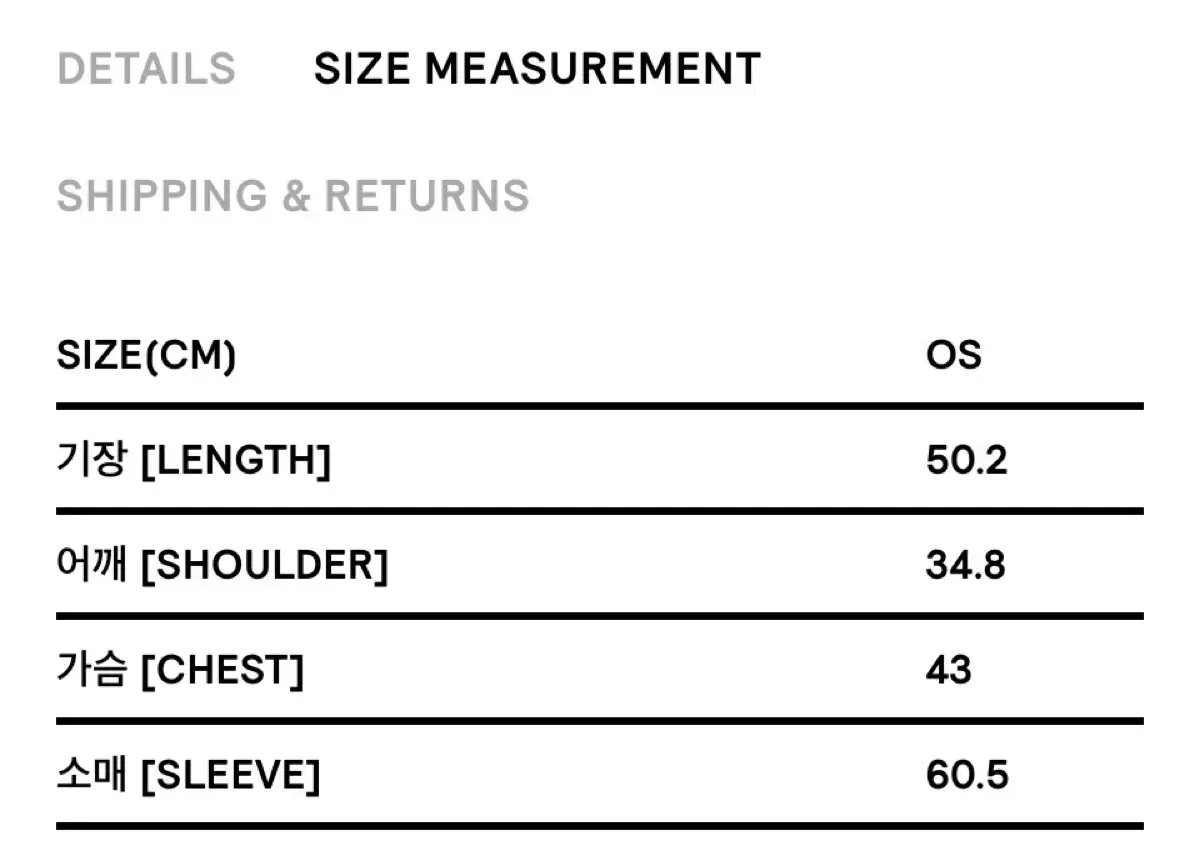Click the [CHEST] bracket label
The width and height of the screenshot is (1200, 866).
coord(222,671)
